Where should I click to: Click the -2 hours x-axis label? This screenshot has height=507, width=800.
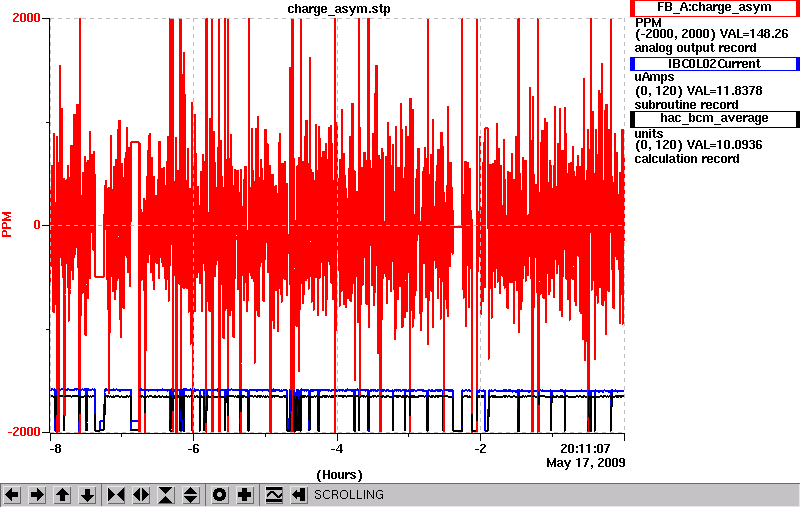click(480, 448)
